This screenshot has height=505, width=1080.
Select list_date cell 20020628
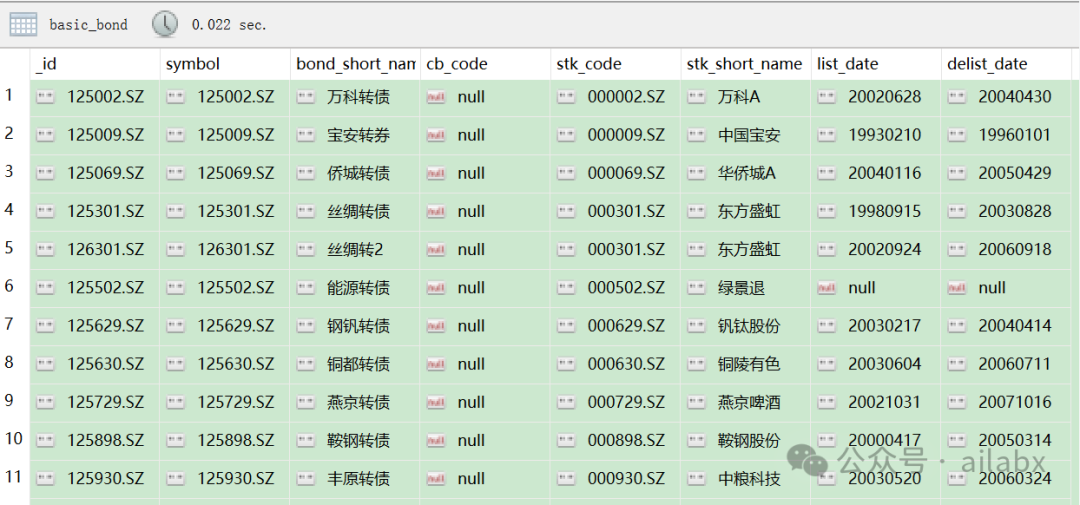pos(875,97)
